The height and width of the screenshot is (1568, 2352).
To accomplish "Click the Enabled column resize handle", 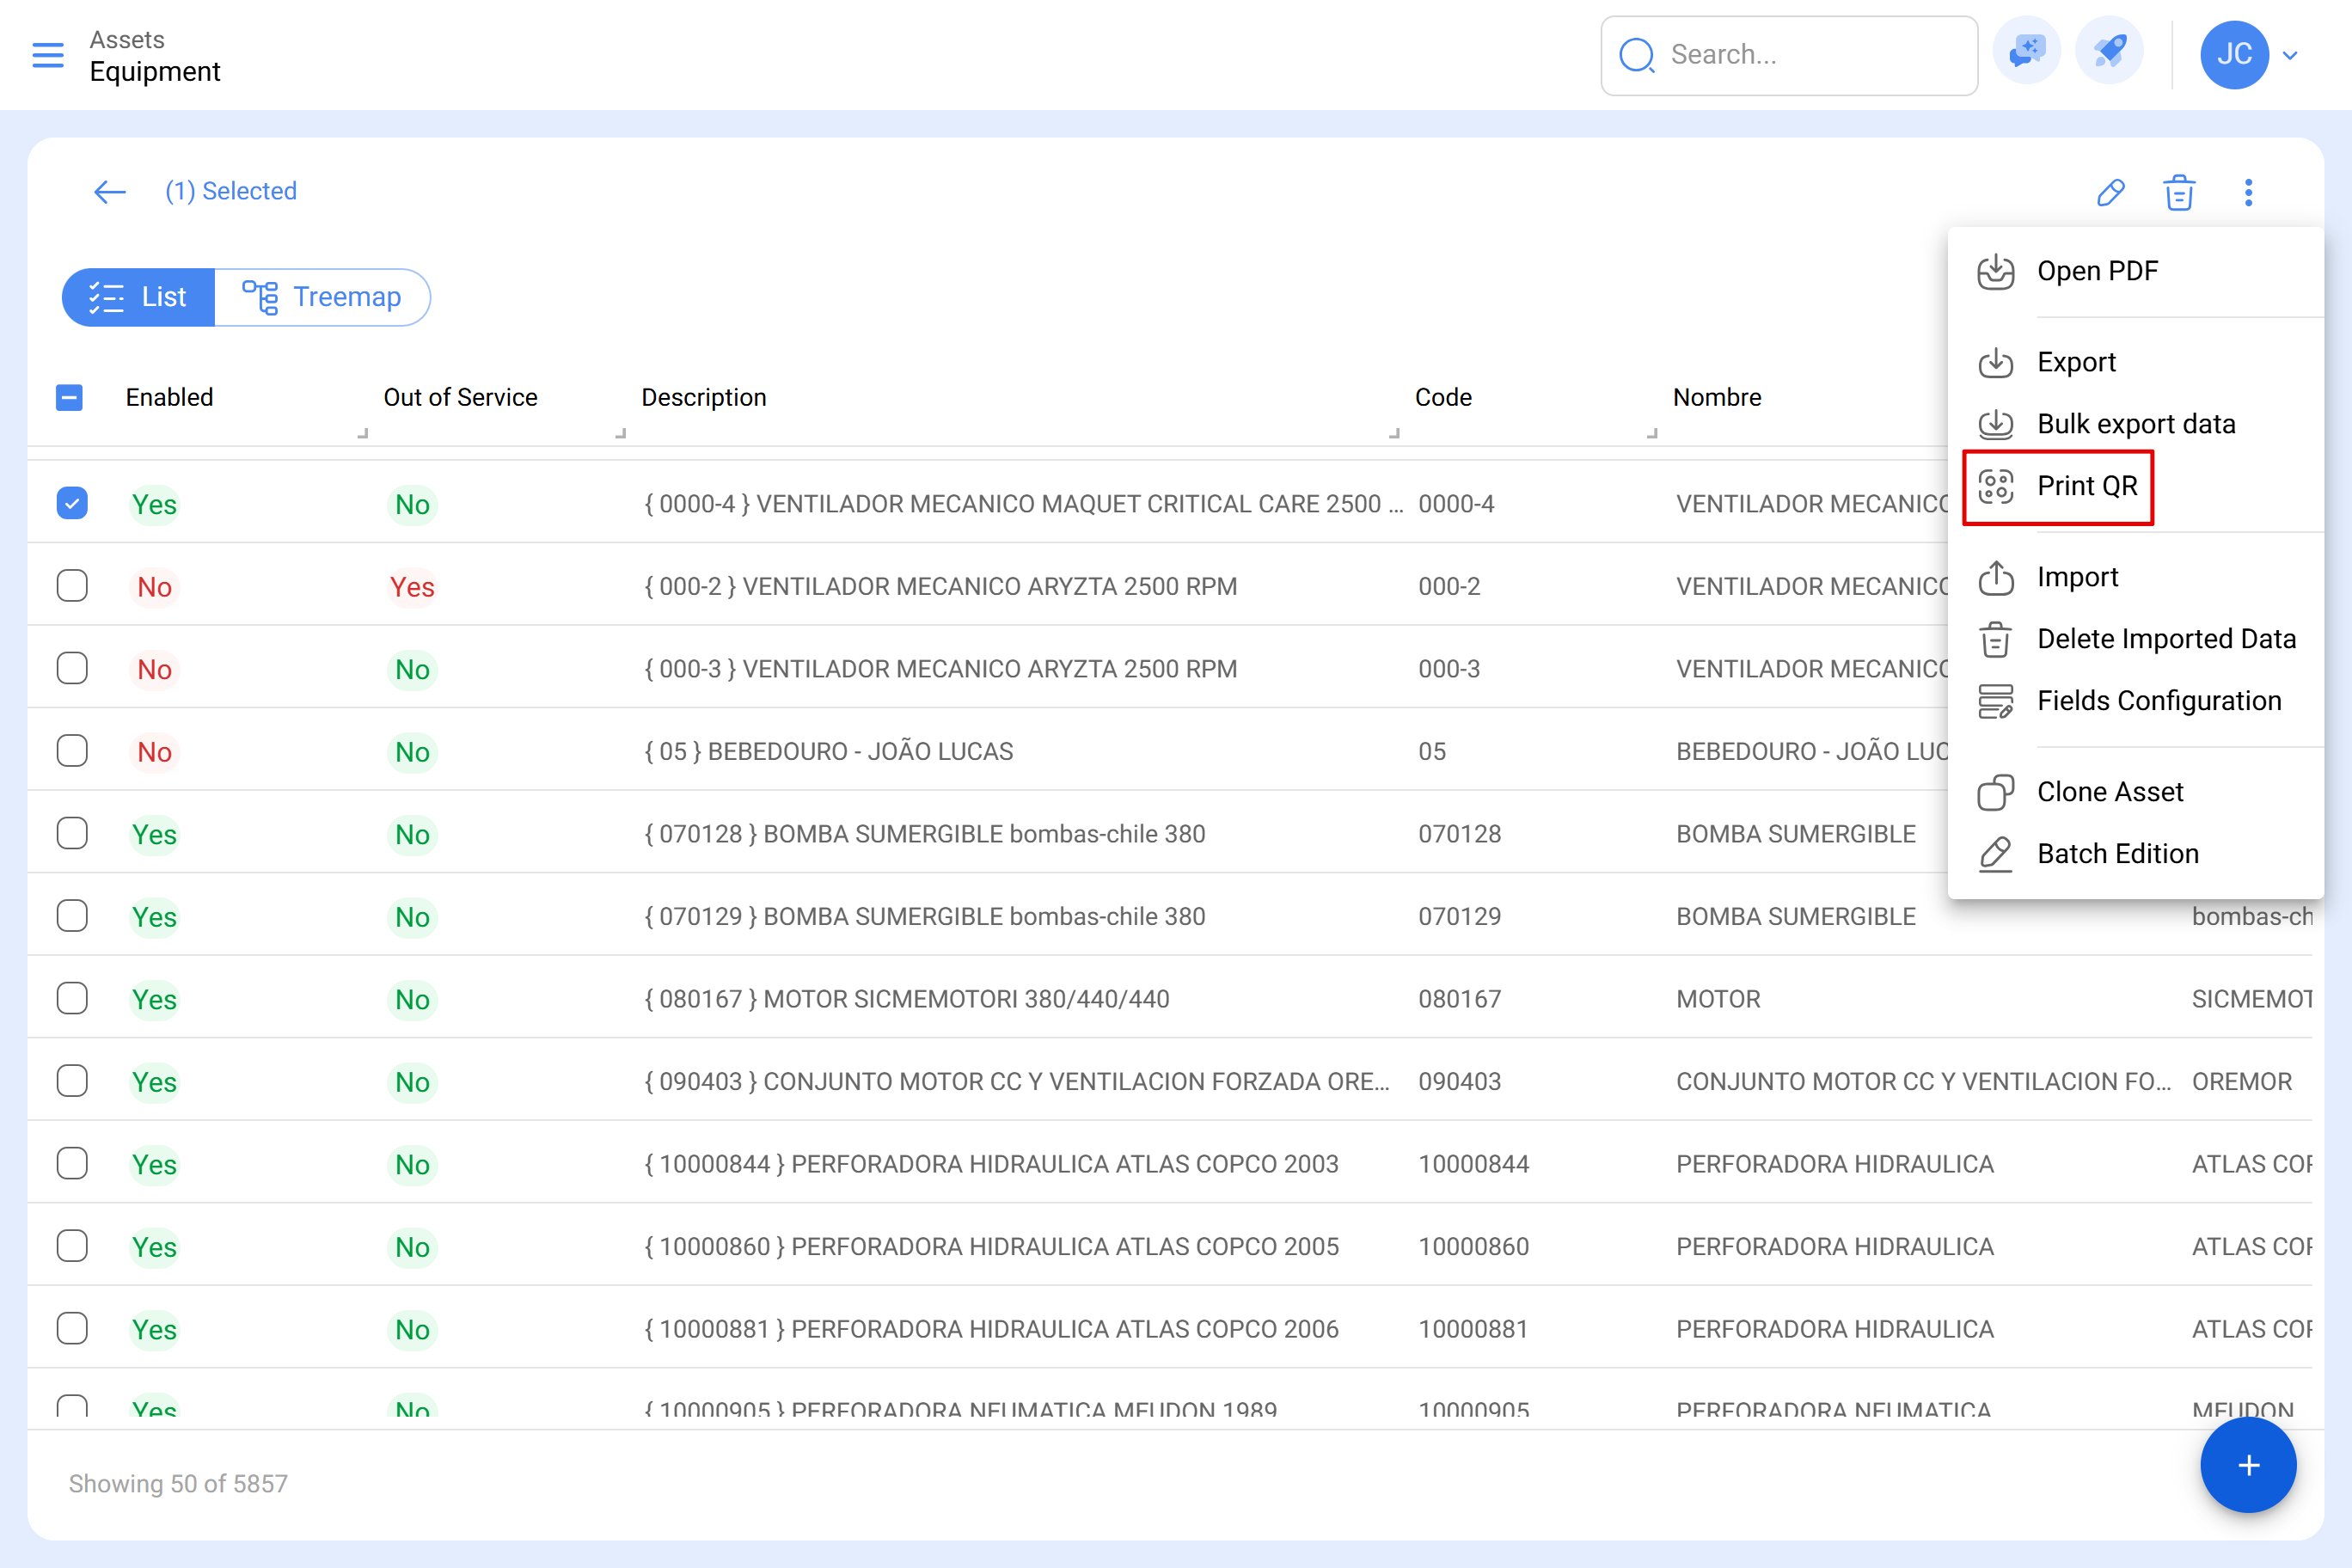I will [363, 433].
